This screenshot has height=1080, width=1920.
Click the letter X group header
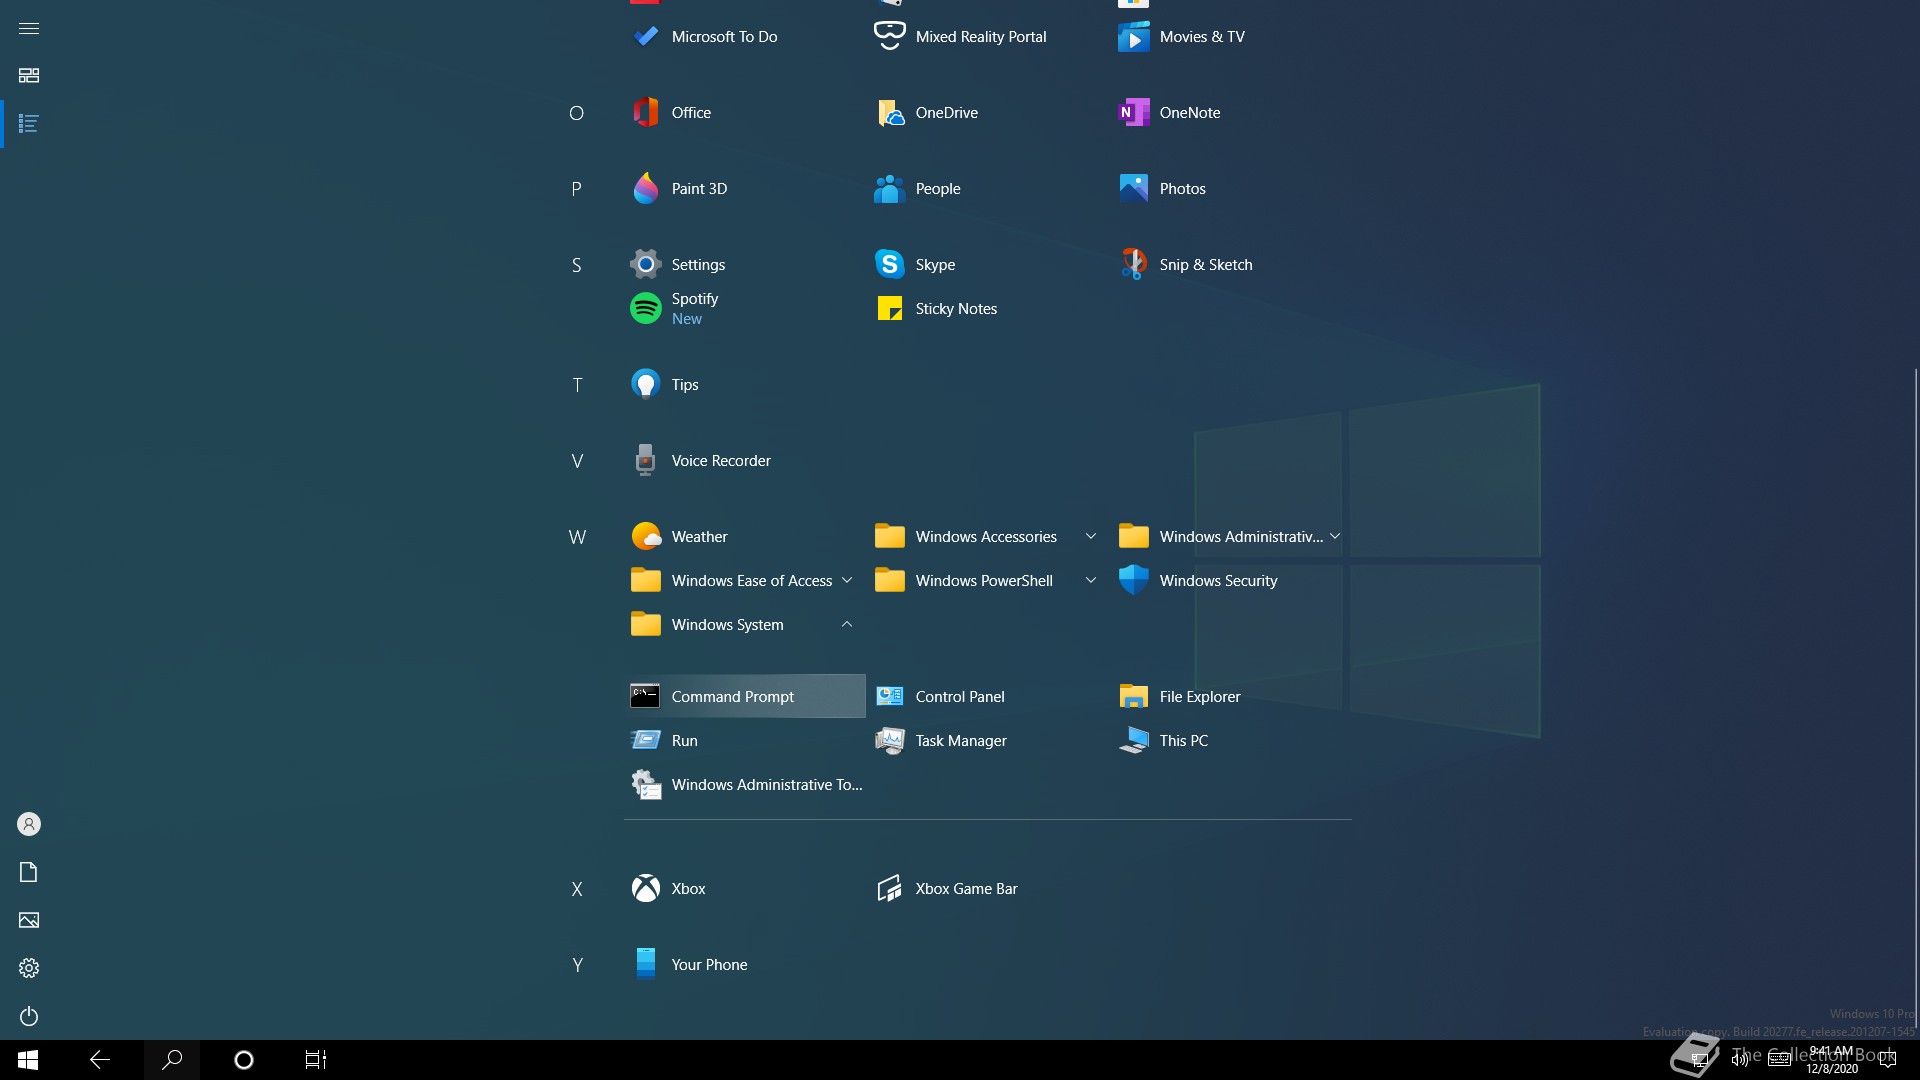(577, 889)
